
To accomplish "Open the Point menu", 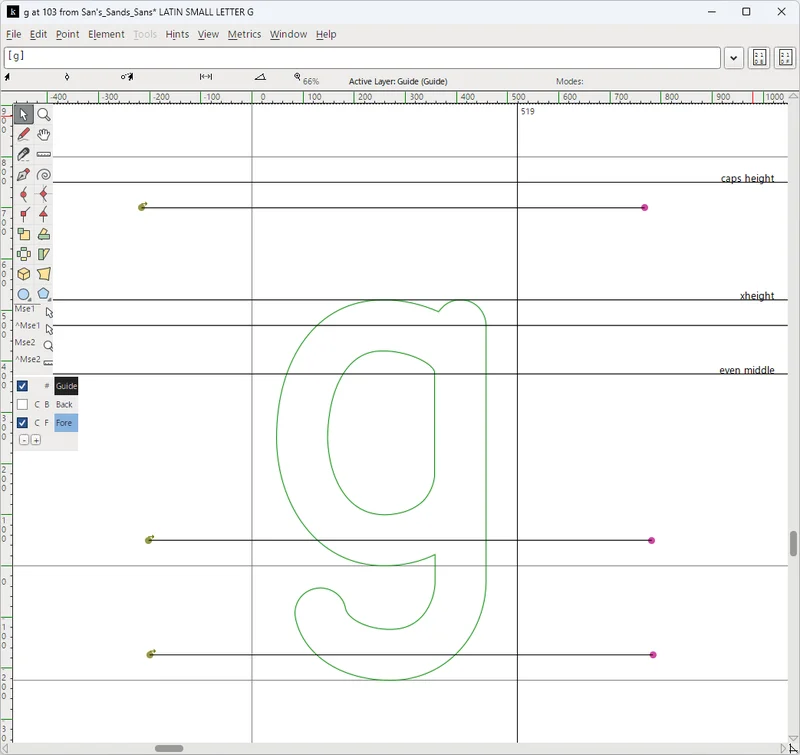I will [x=67, y=34].
